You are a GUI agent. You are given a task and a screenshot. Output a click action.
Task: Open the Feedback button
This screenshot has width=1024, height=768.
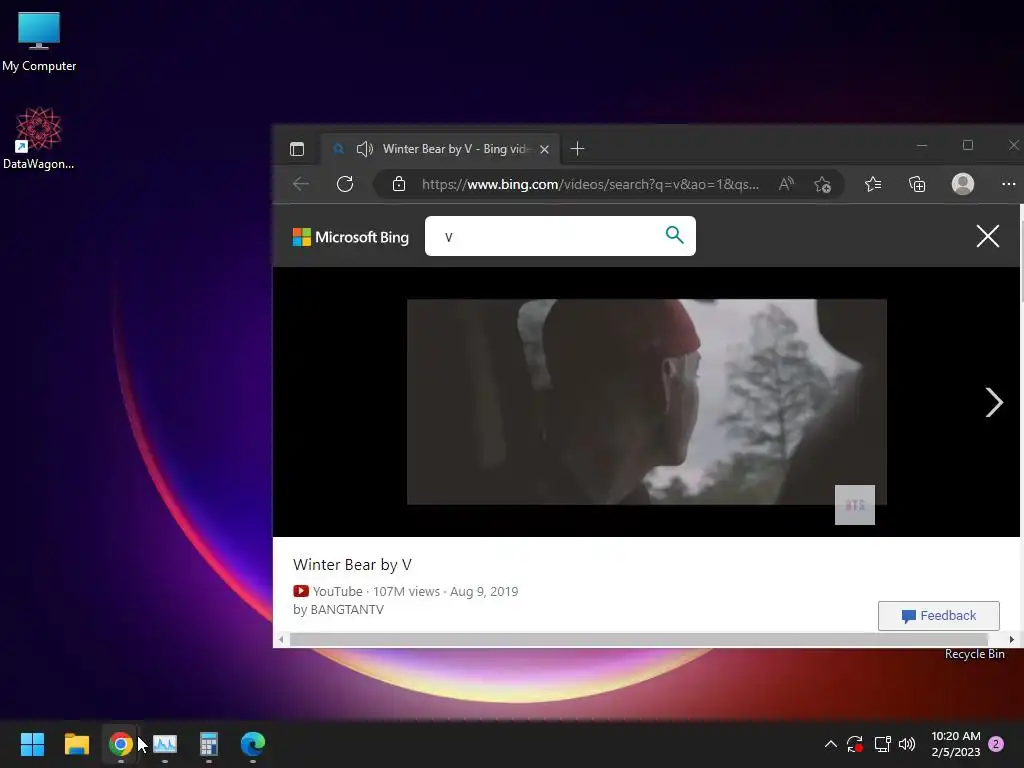tap(938, 616)
